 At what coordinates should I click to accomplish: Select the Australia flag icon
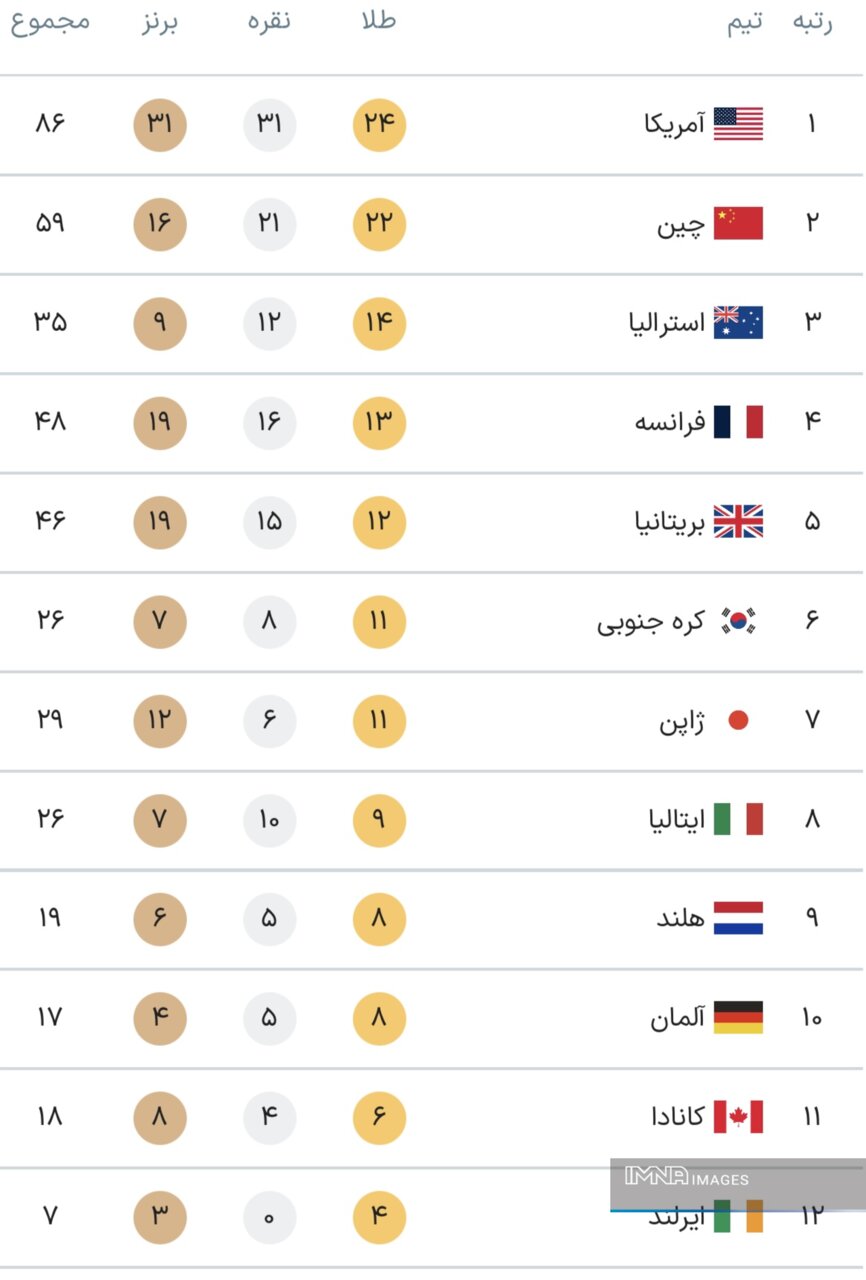point(738,322)
